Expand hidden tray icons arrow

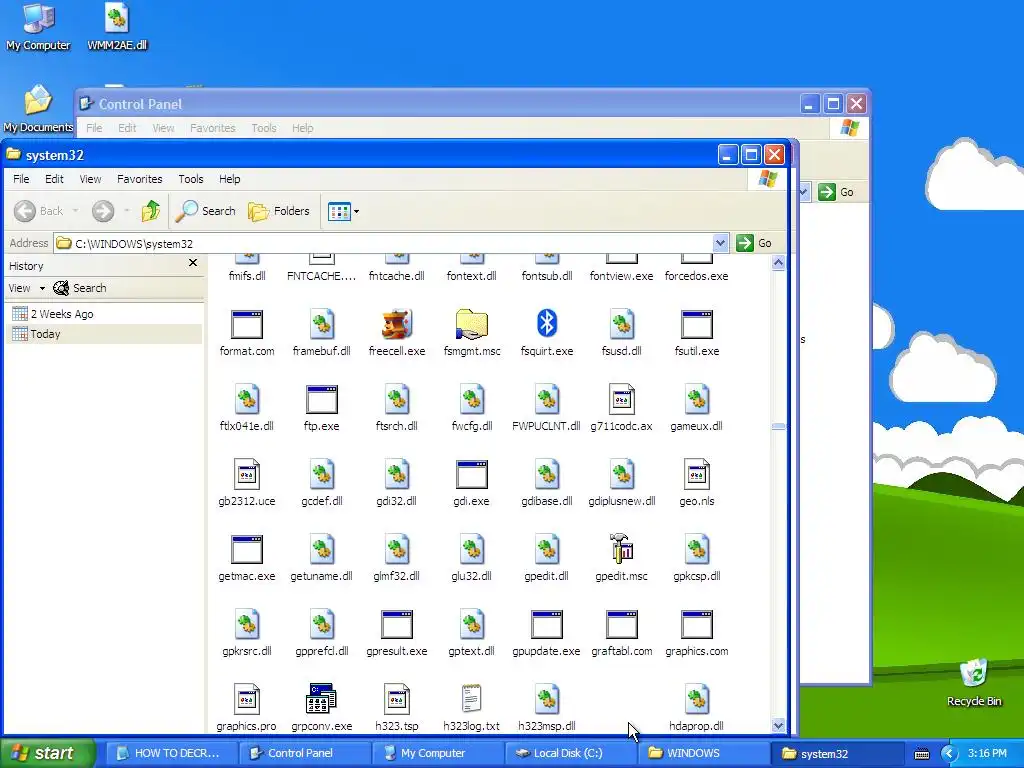click(950, 754)
